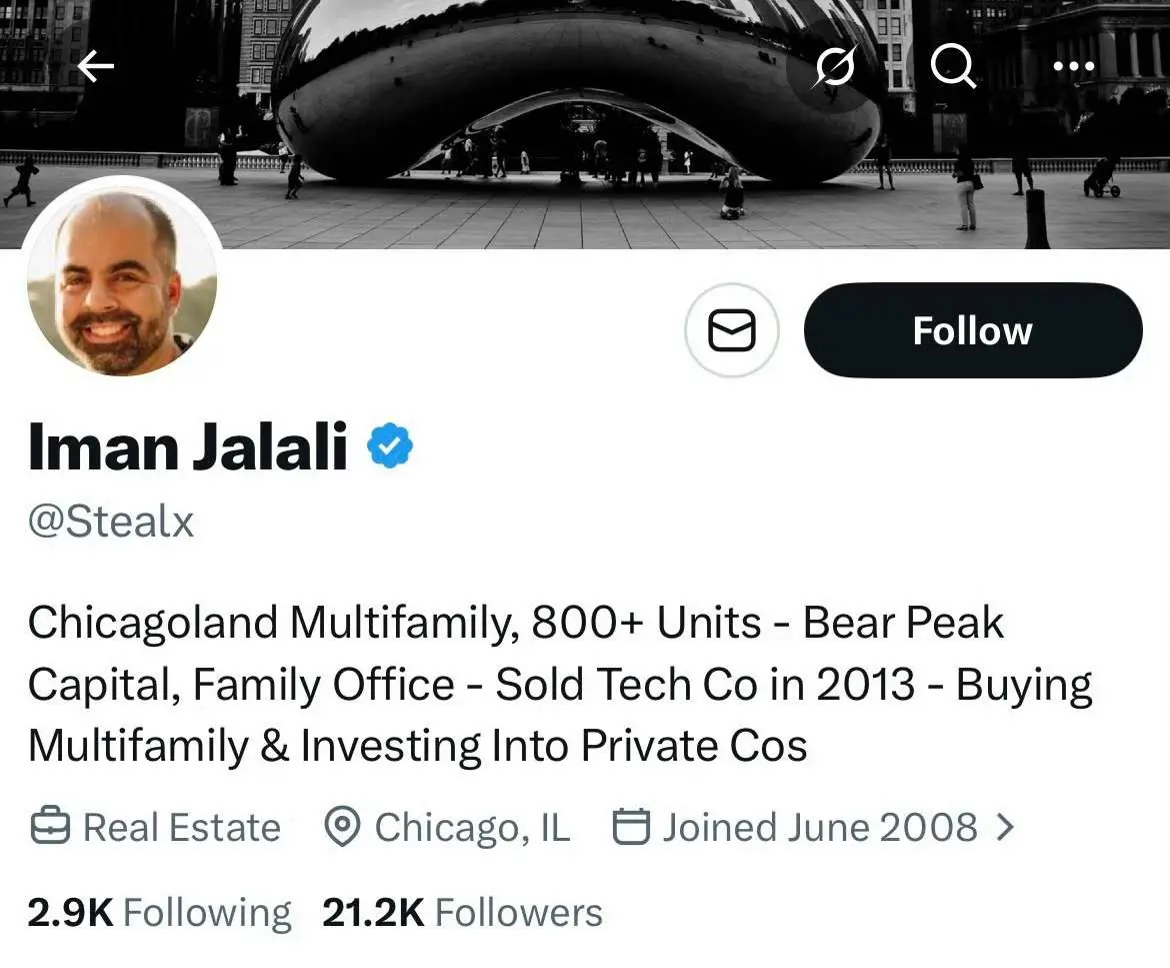Tap the @Stealx handle text

[111, 522]
